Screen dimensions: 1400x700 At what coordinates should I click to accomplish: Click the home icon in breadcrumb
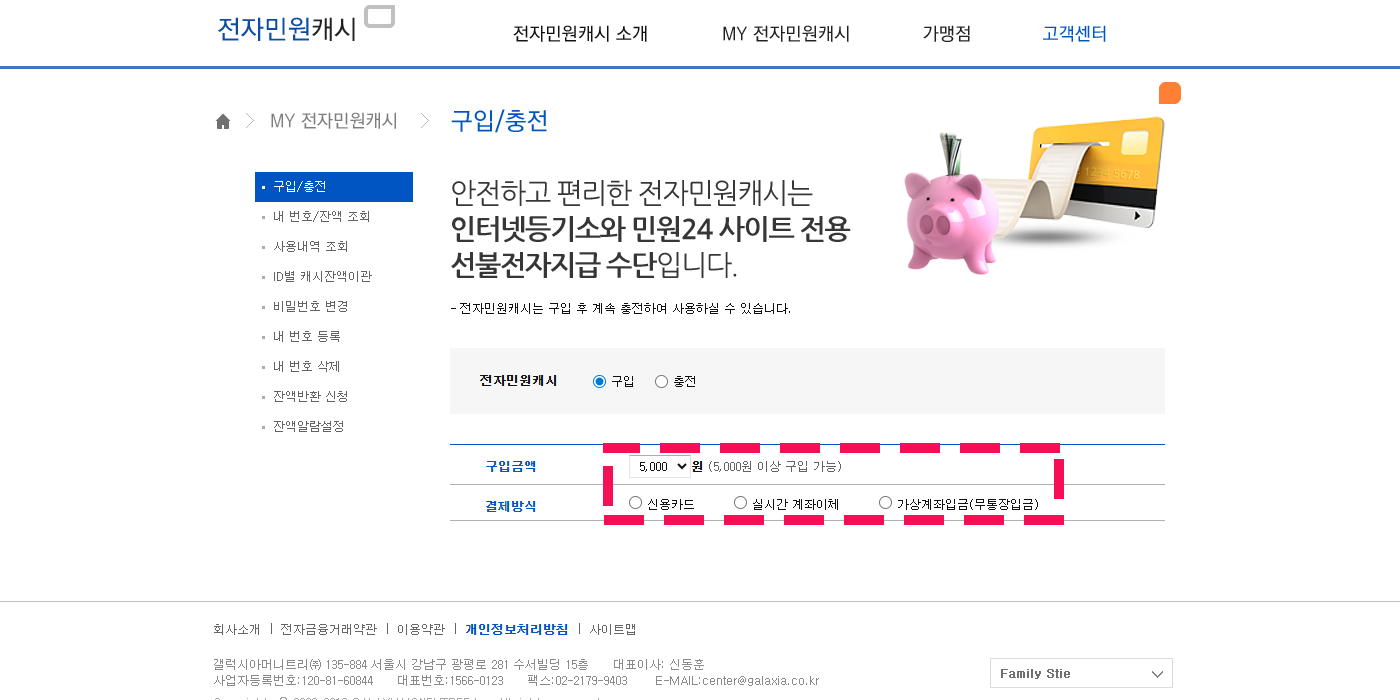click(223, 122)
